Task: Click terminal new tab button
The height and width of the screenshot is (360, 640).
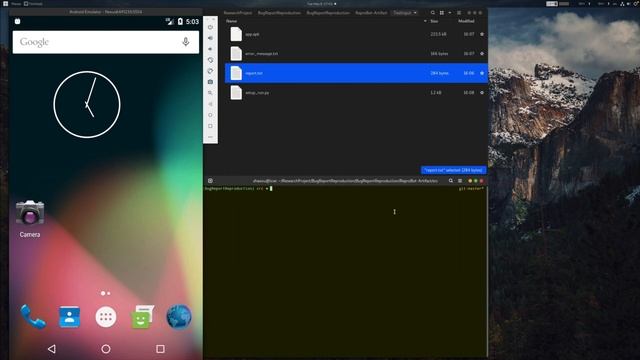Action: click(x=210, y=180)
